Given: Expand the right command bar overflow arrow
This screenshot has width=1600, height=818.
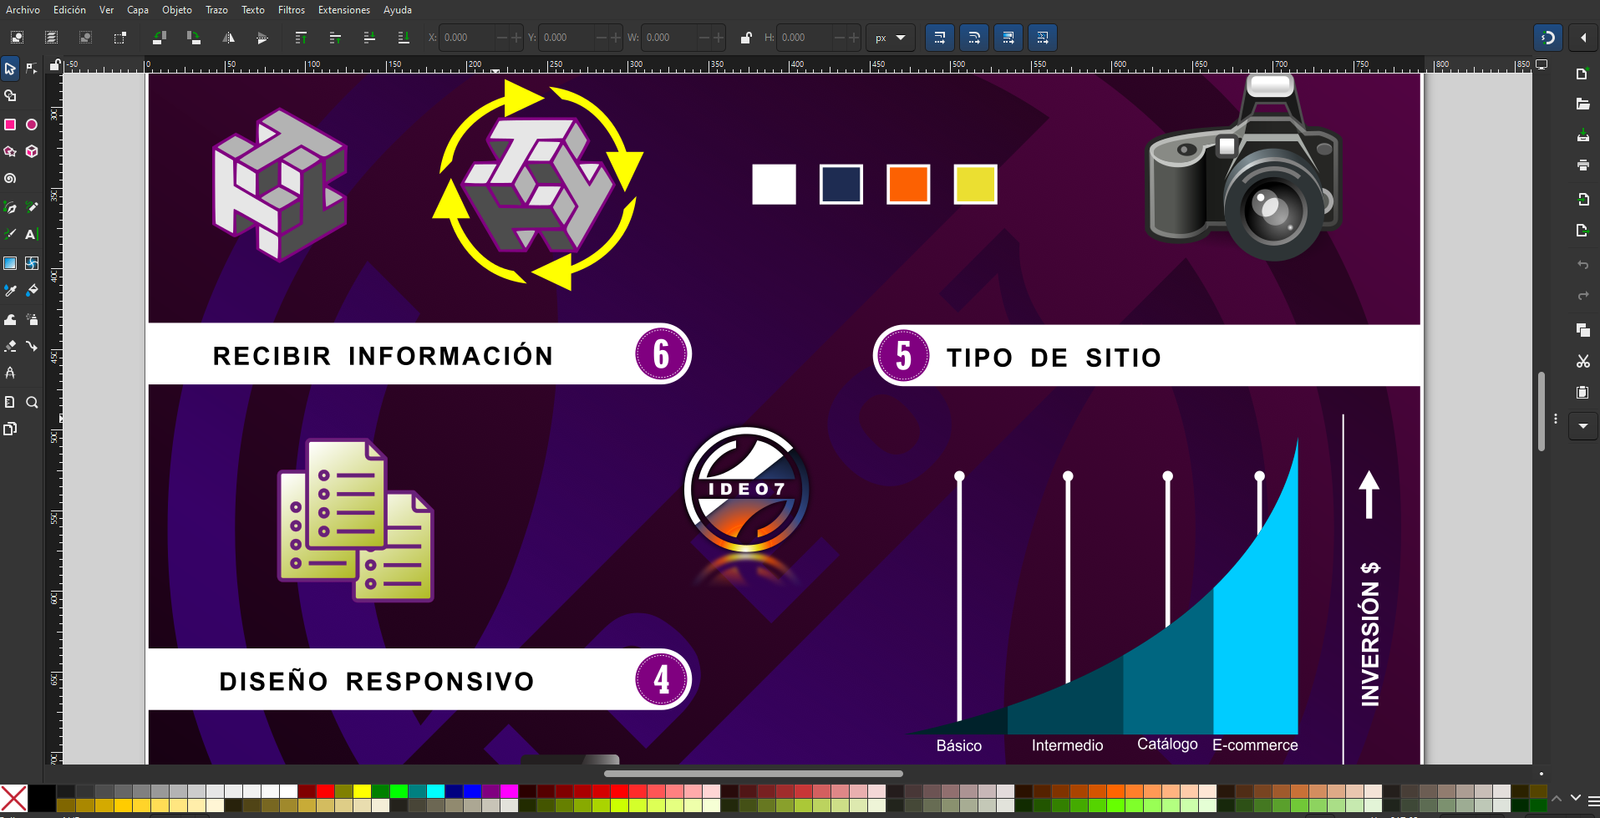Looking at the screenshot, I should point(1582,426).
